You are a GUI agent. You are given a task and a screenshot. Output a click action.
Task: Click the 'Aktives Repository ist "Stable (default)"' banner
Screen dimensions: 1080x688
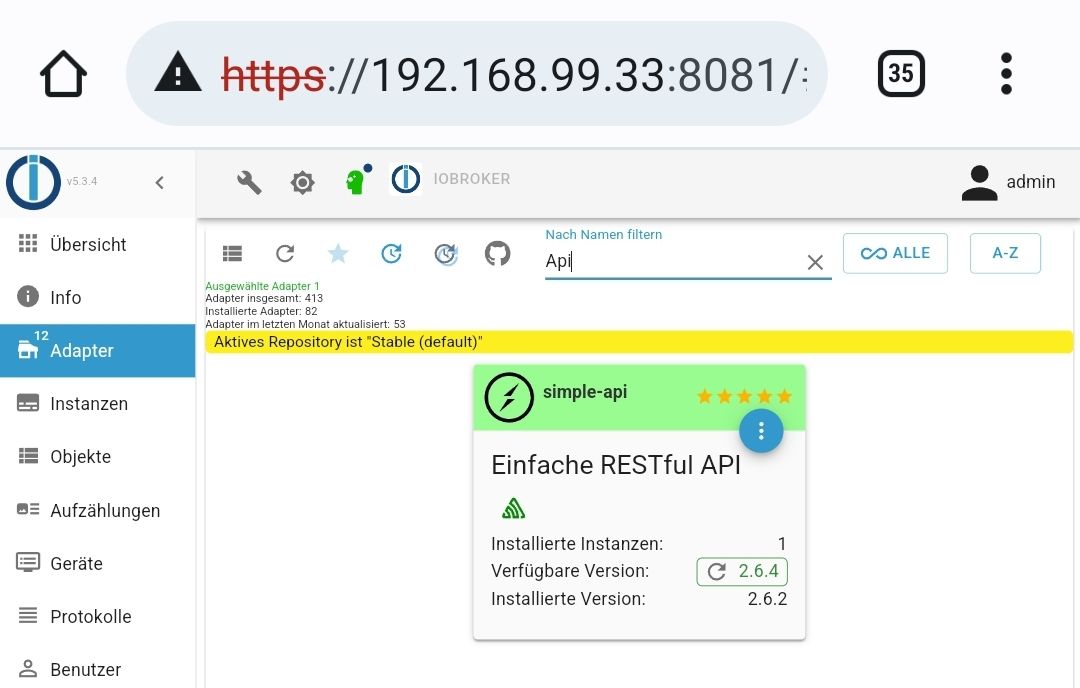point(639,342)
